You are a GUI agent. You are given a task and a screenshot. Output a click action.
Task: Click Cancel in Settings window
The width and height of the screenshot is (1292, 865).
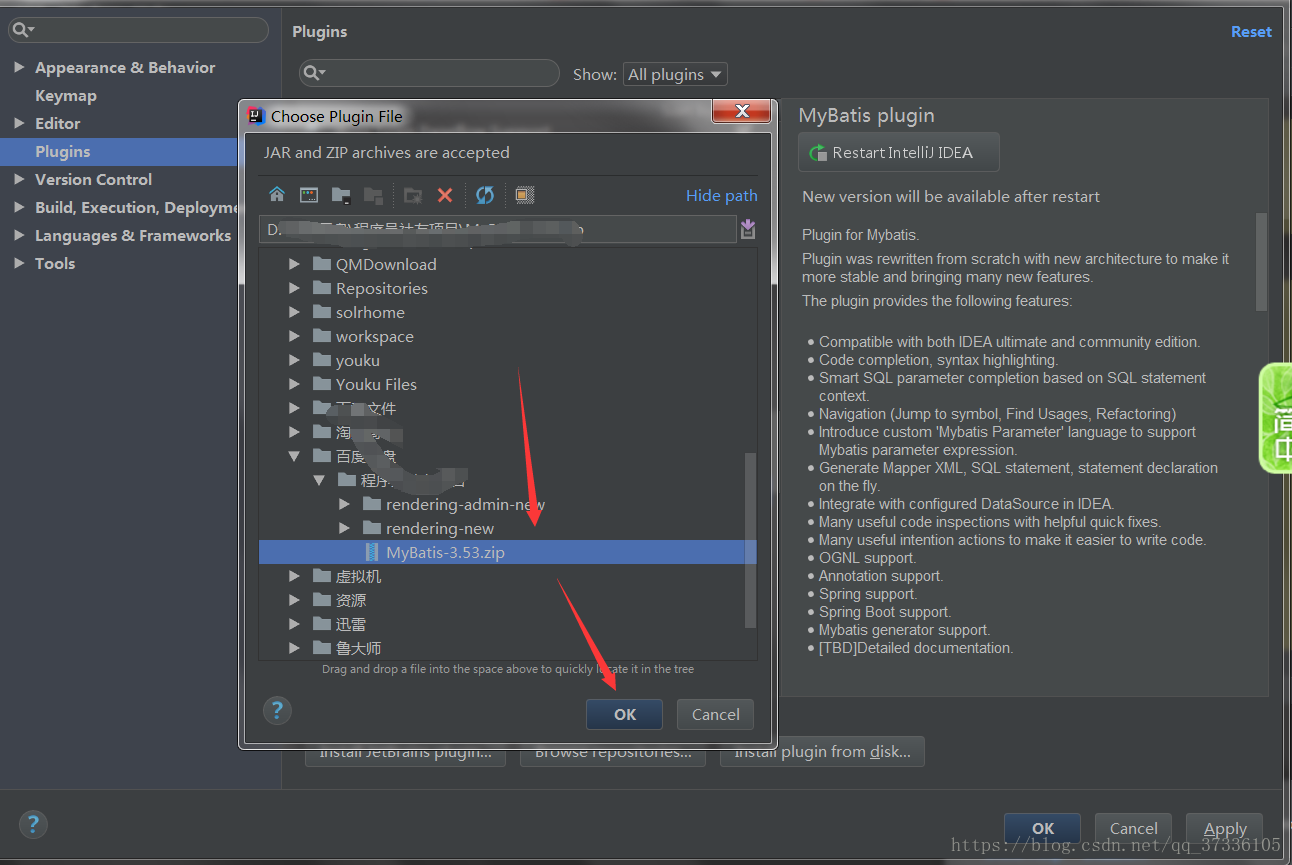[1134, 828]
